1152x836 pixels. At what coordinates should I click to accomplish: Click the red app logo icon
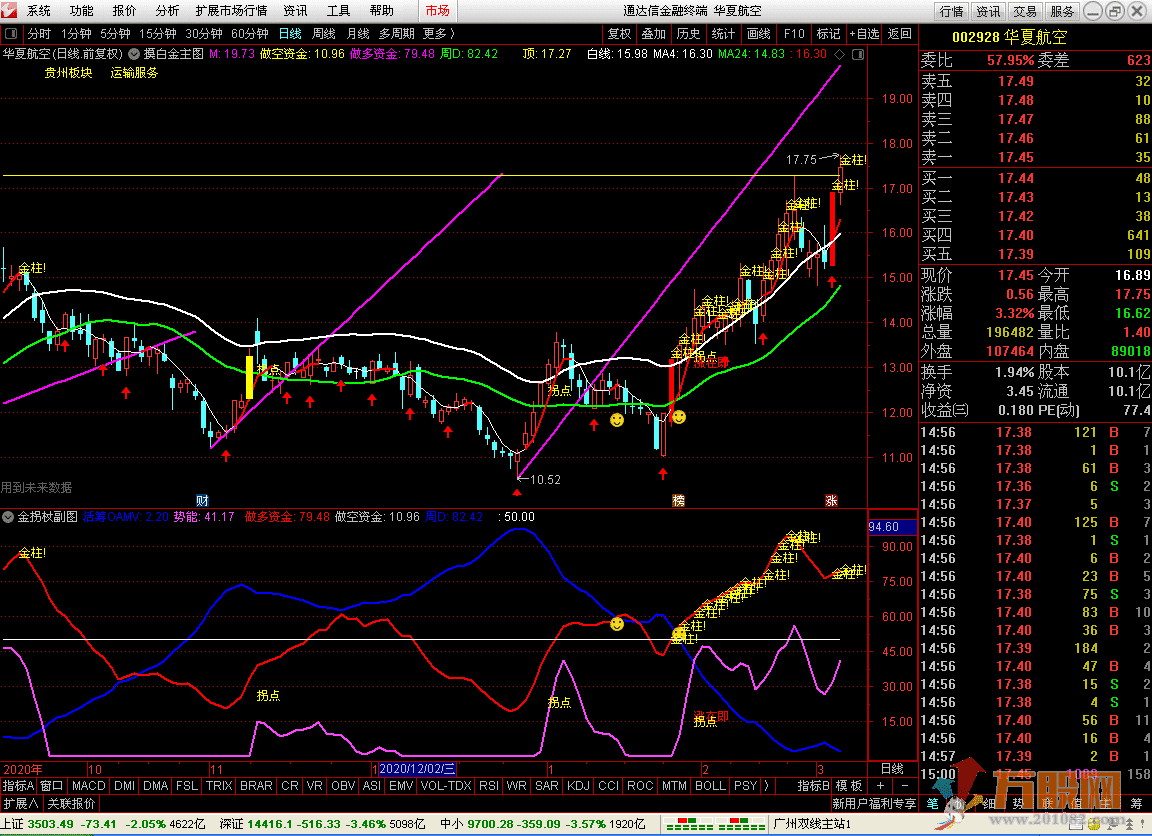[x=9, y=10]
